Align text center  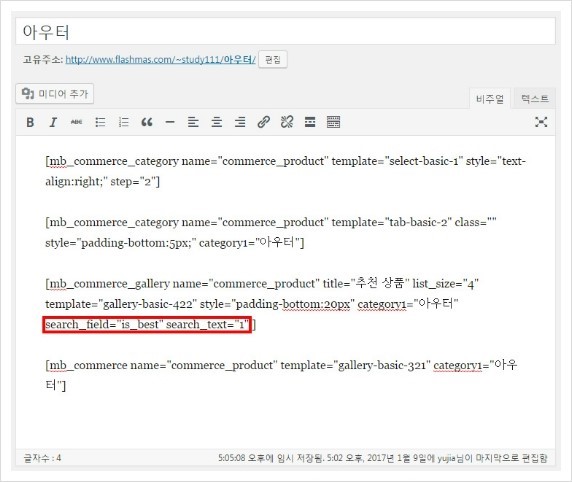click(x=217, y=122)
